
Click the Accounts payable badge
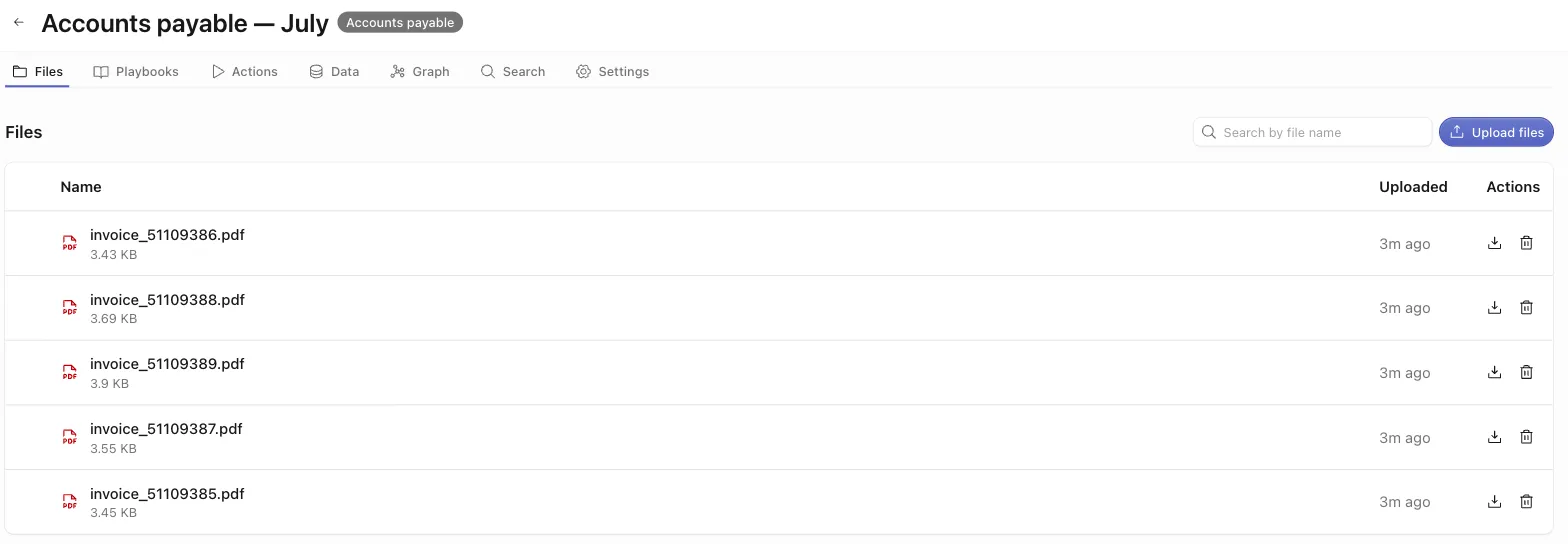click(400, 22)
